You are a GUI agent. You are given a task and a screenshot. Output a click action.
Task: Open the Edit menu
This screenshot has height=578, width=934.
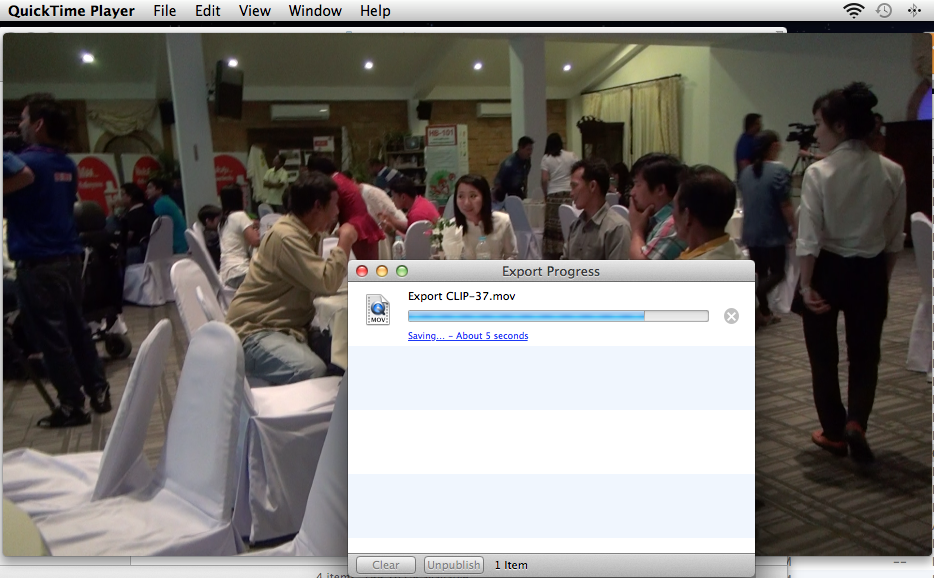(x=207, y=11)
